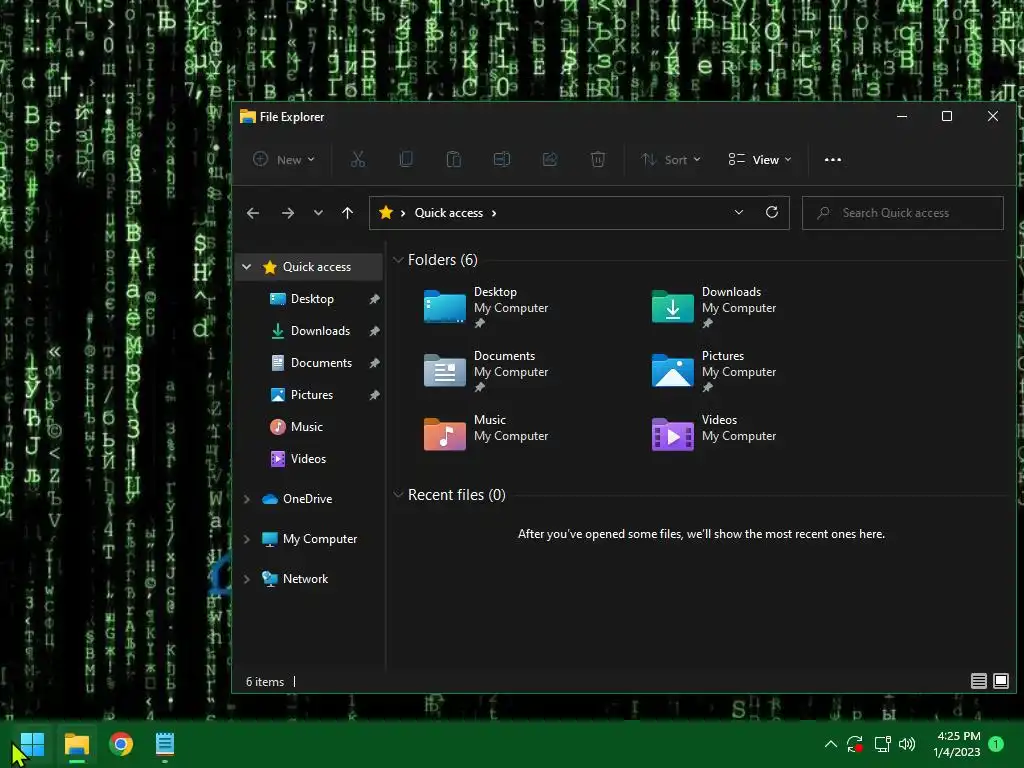Click the pin icon beside sidebar Desktop
The image size is (1024, 768).
pyautogui.click(x=374, y=299)
